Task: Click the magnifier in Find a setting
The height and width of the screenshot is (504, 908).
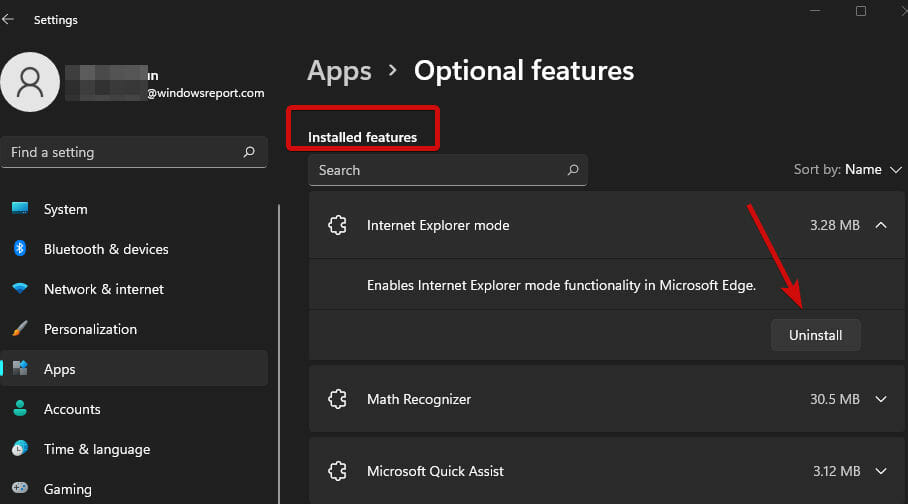Action: (x=249, y=152)
